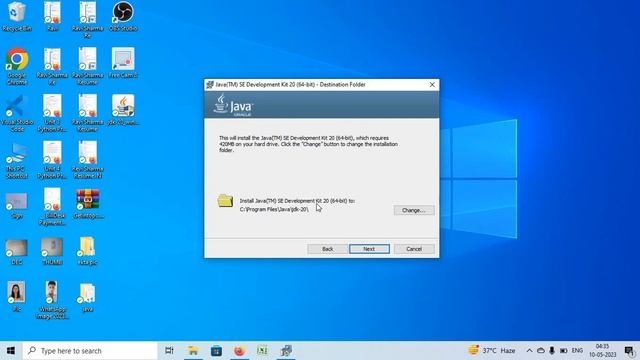Select the file labeled just Ravi
Image resolution: width=640 pixels, height=360 pixels.
52,17
